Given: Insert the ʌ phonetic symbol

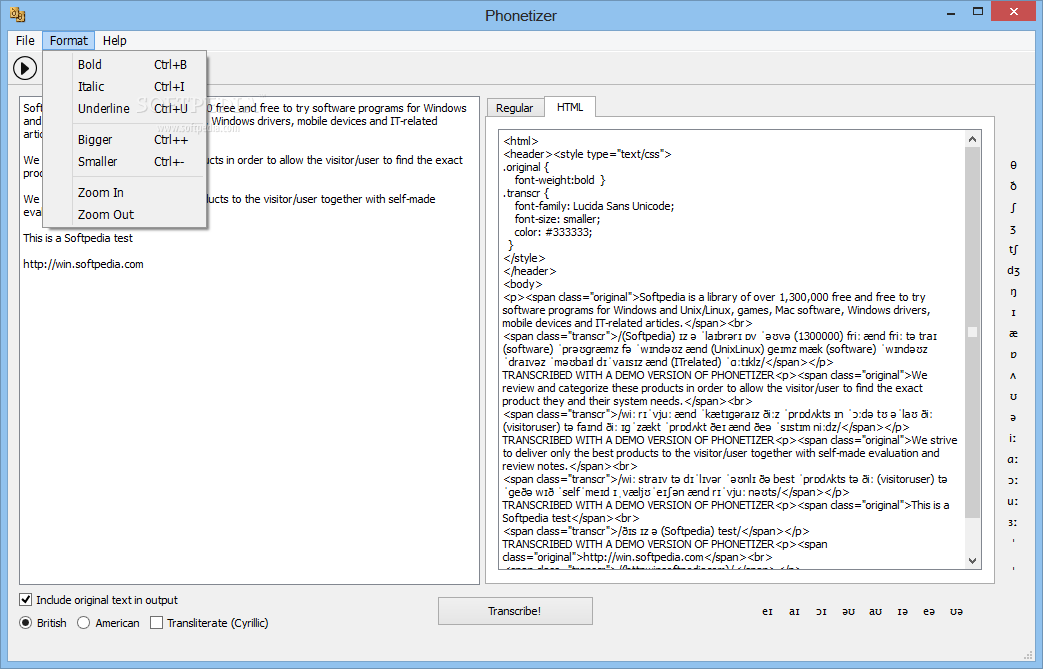Looking at the screenshot, I should 1013,376.
